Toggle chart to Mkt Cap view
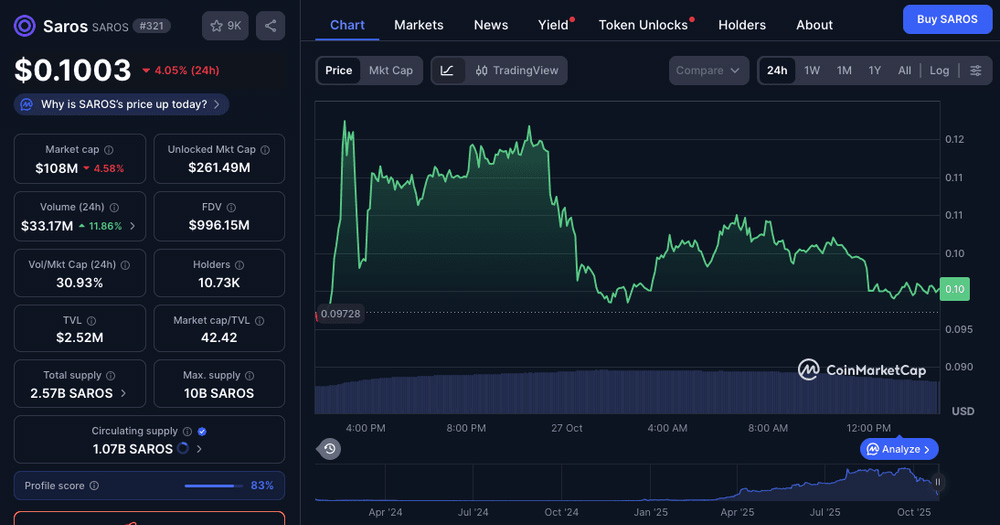Screen dimensions: 1000x525 tap(390, 70)
